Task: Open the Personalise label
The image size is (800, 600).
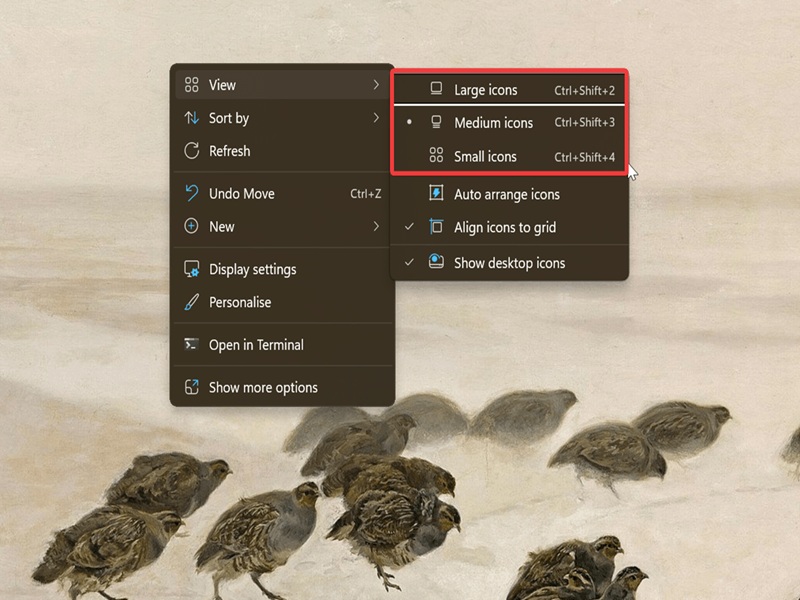Action: click(240, 302)
